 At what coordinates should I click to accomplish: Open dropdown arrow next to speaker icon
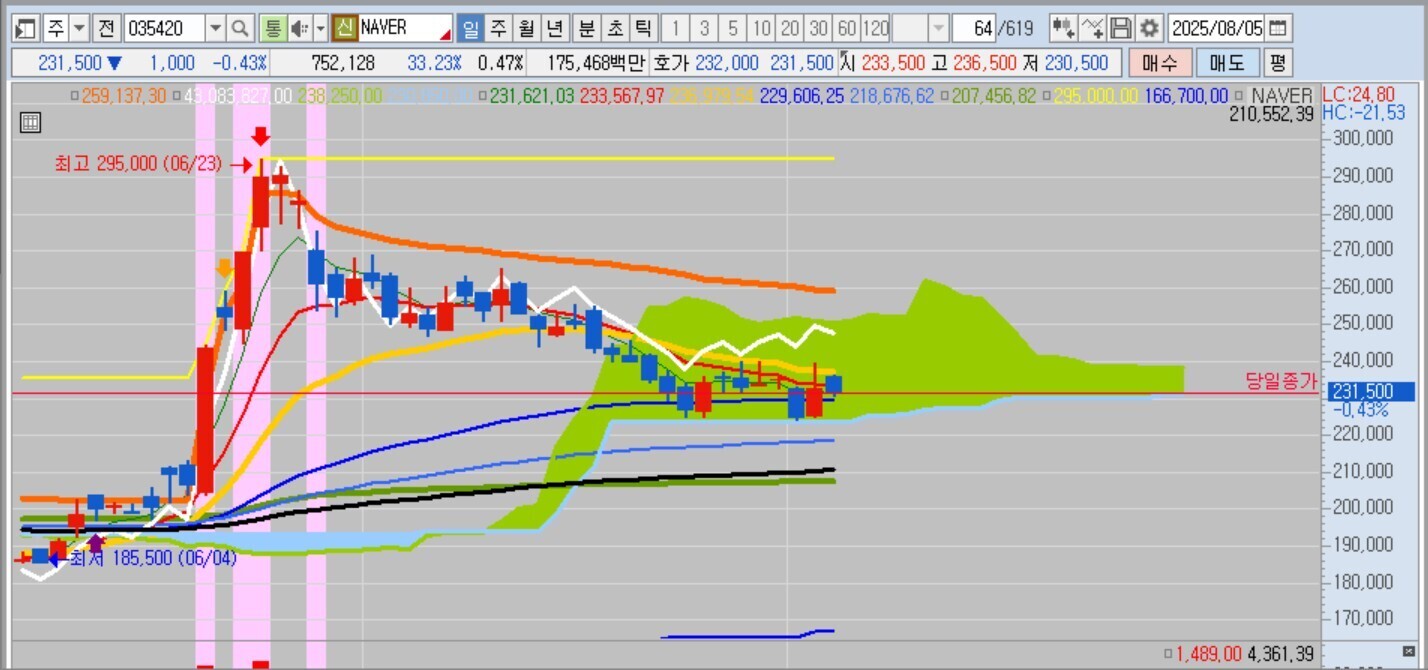pyautogui.click(x=320, y=28)
